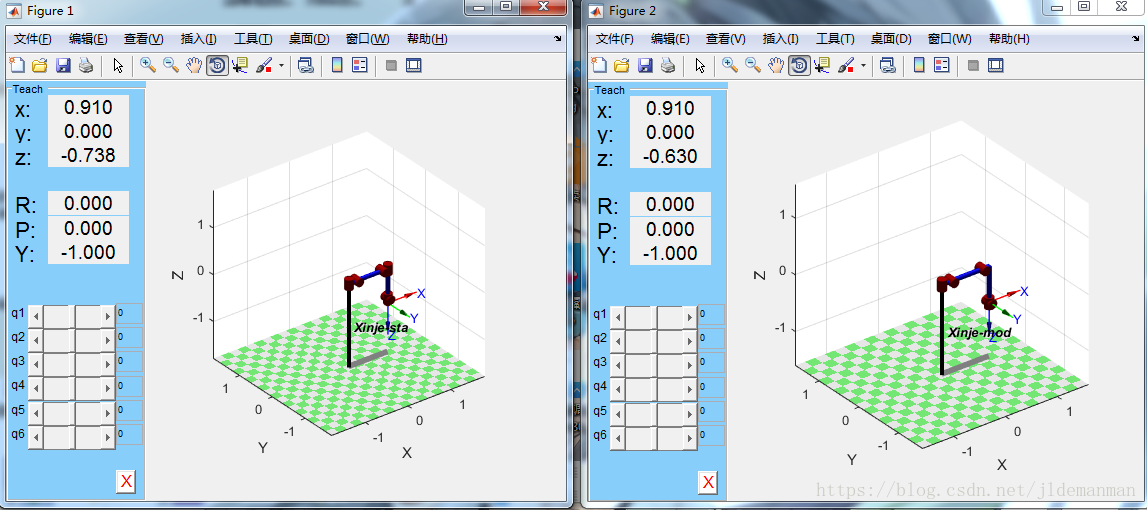This screenshot has height=510, width=1147.
Task: Click z value -0.630 in Figure 2
Action: pos(671,156)
